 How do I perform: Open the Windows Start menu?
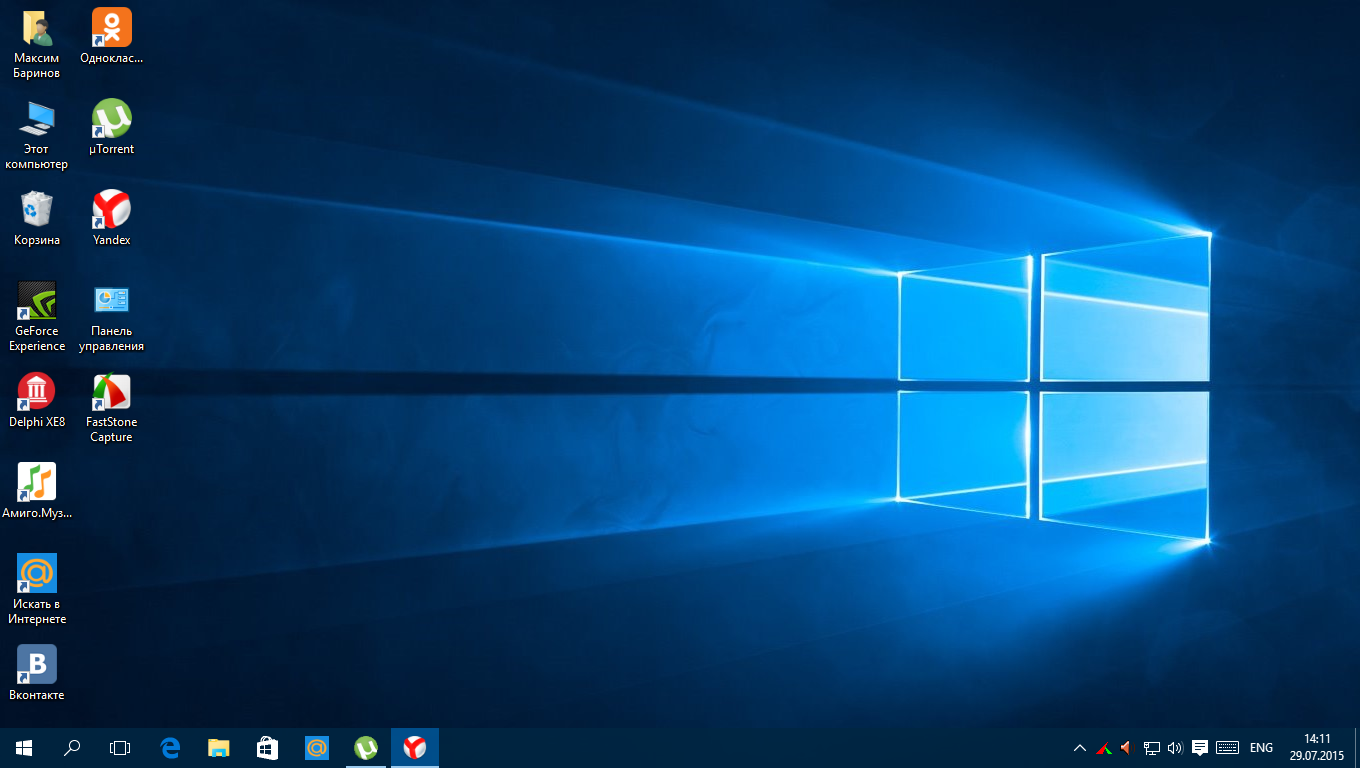24,747
